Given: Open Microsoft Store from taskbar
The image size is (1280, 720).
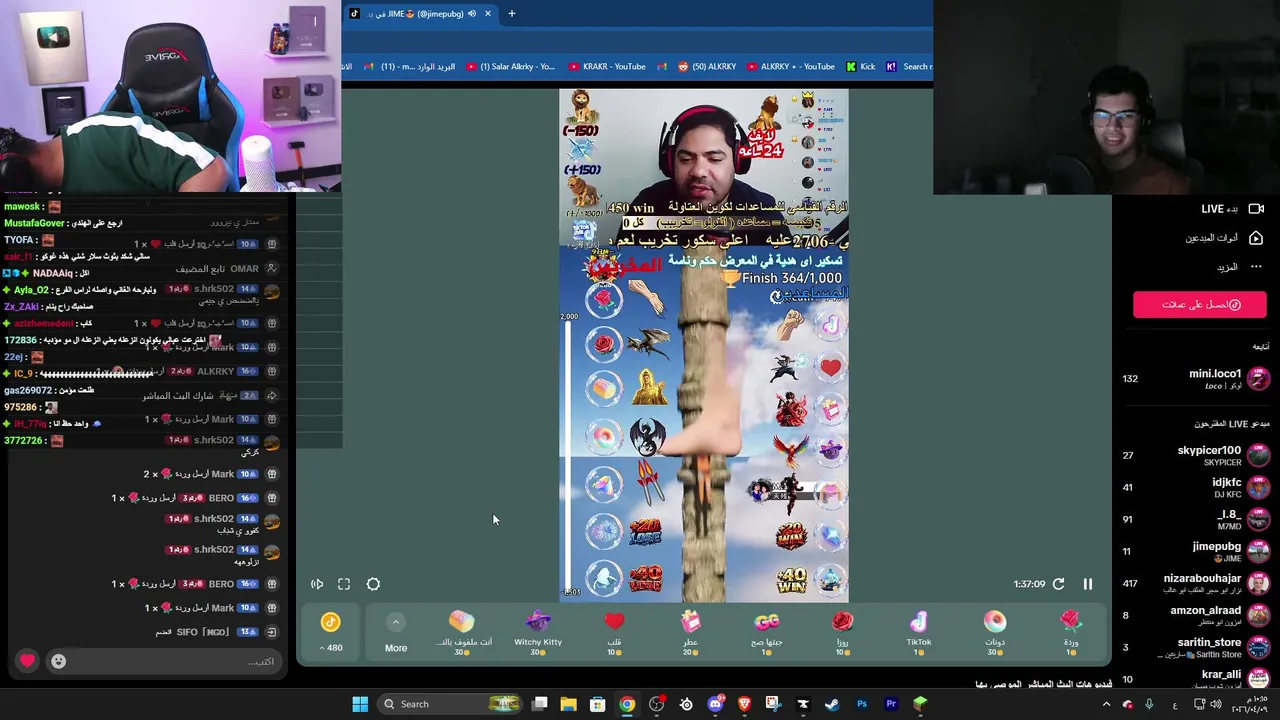Looking at the screenshot, I should pos(597,704).
